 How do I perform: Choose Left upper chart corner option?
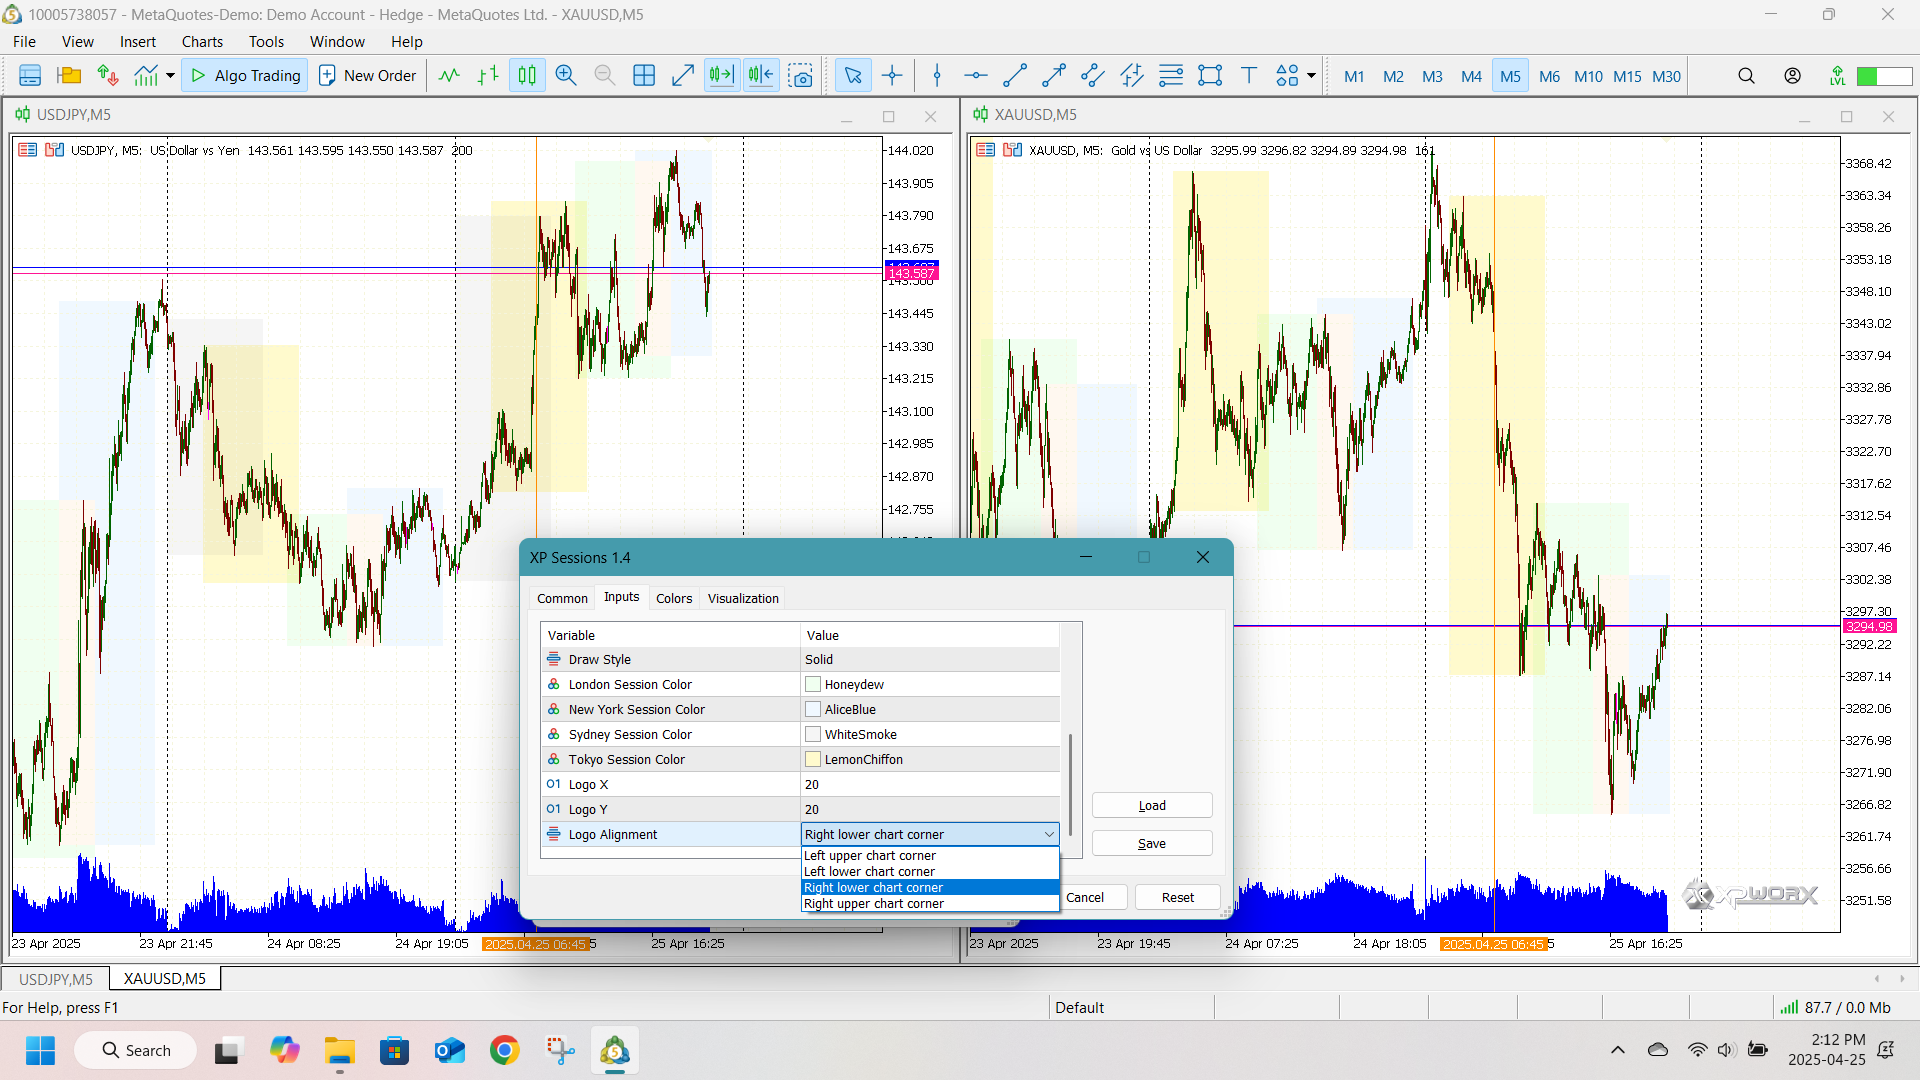(869, 856)
